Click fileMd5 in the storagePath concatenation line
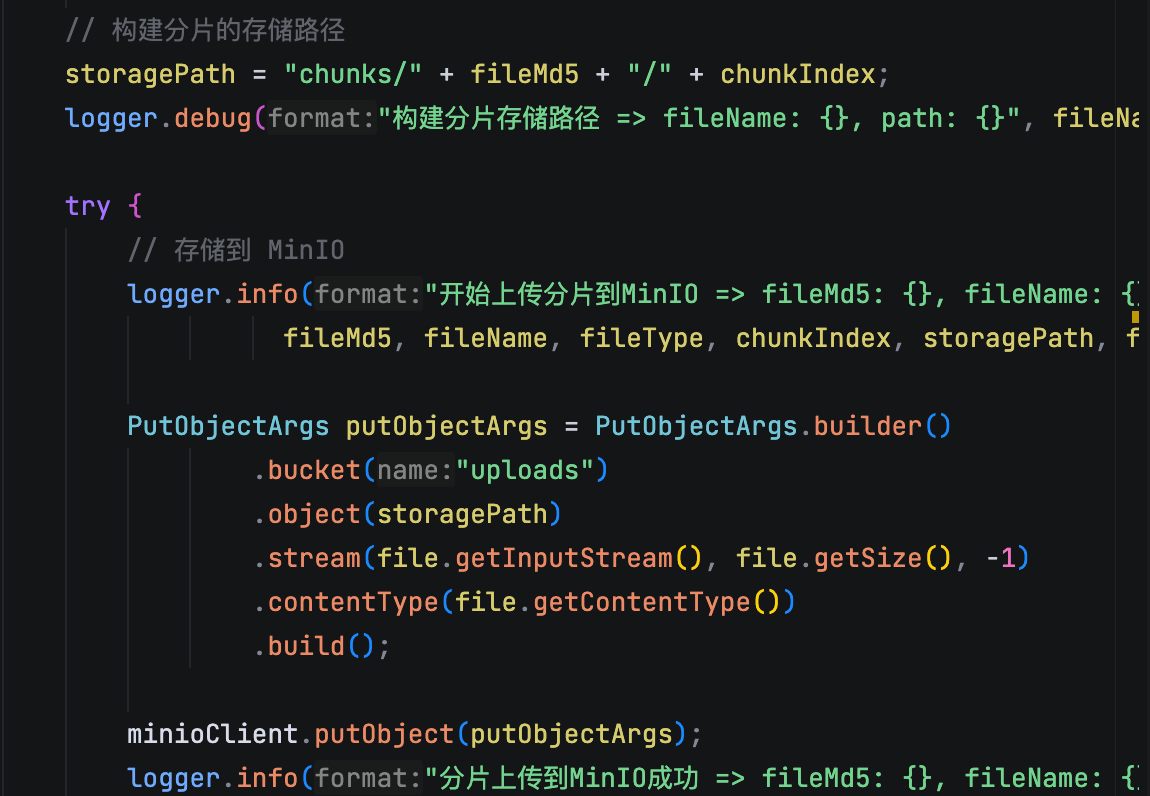This screenshot has width=1150, height=796. click(x=524, y=74)
